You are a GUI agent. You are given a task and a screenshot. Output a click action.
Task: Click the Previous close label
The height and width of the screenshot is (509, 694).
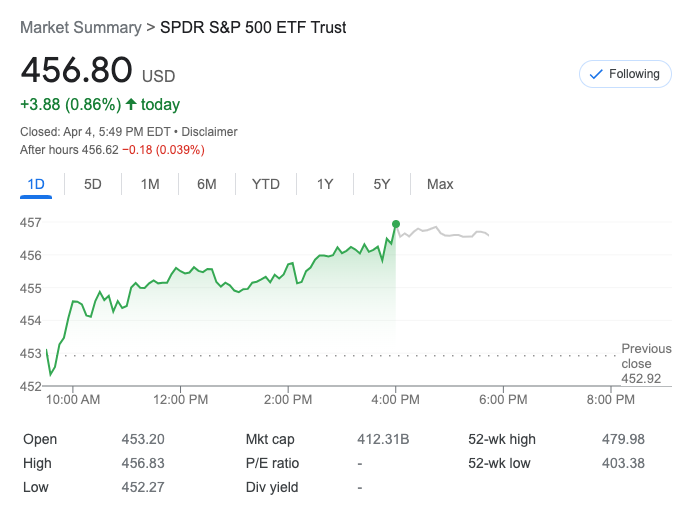[x=645, y=364]
